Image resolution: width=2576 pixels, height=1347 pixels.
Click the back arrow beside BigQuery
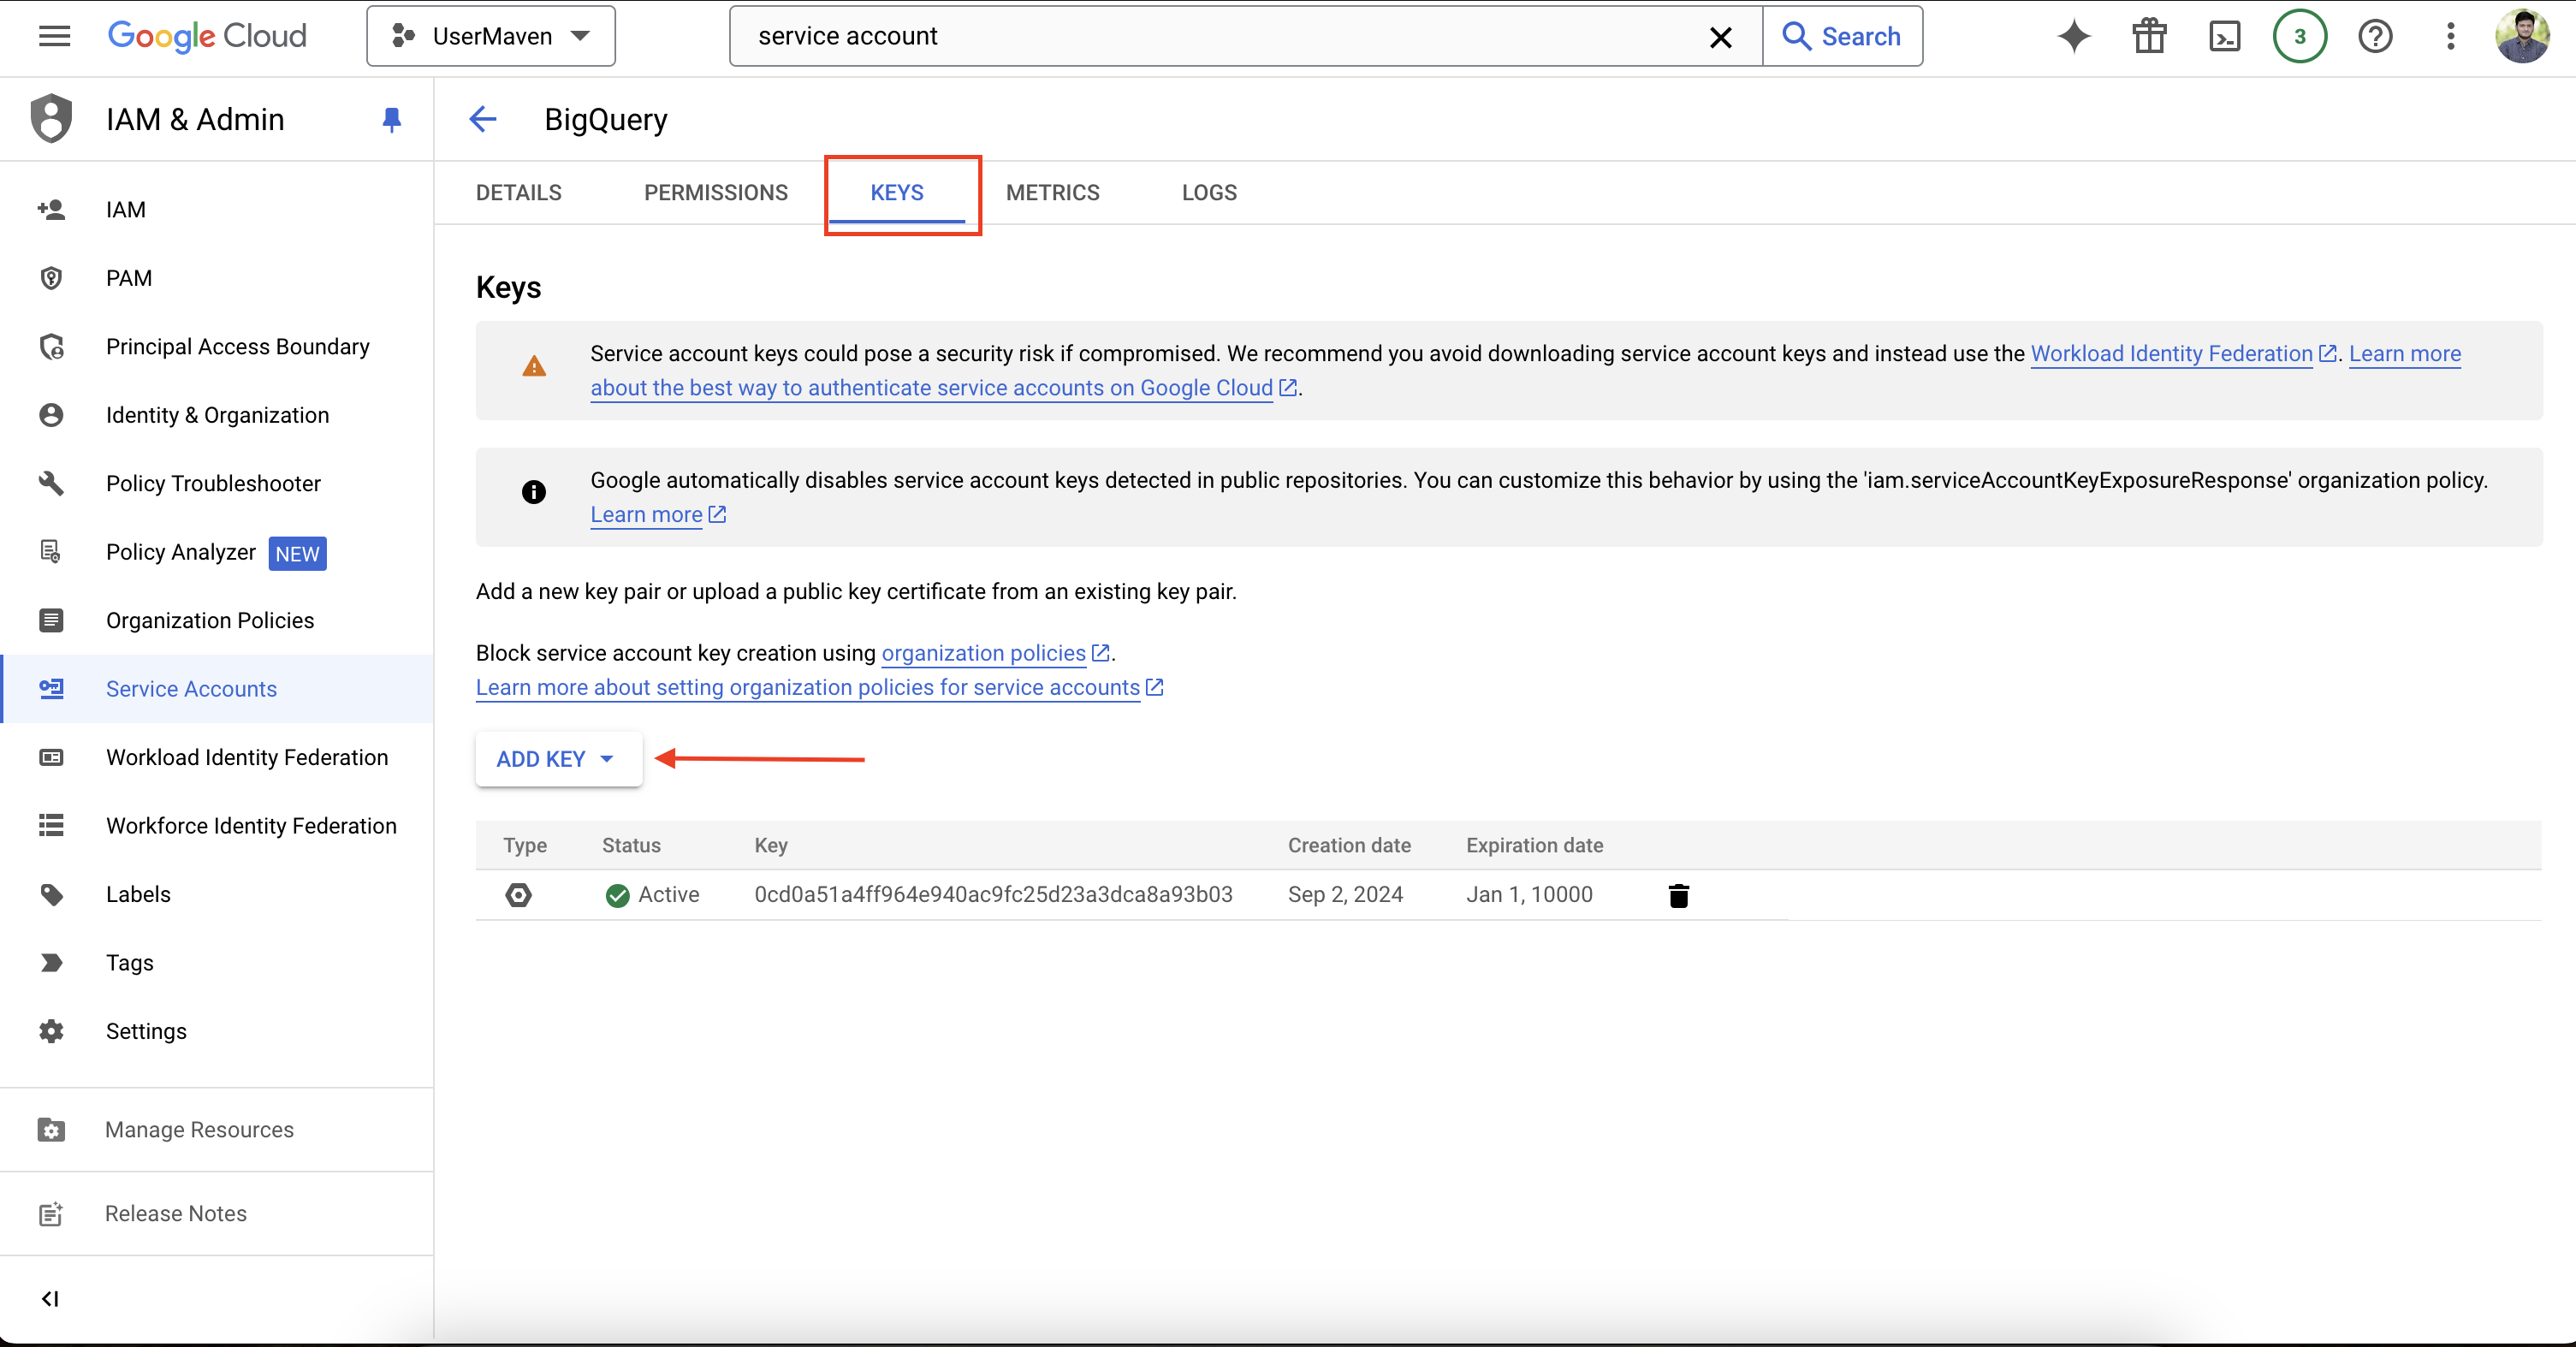point(483,120)
